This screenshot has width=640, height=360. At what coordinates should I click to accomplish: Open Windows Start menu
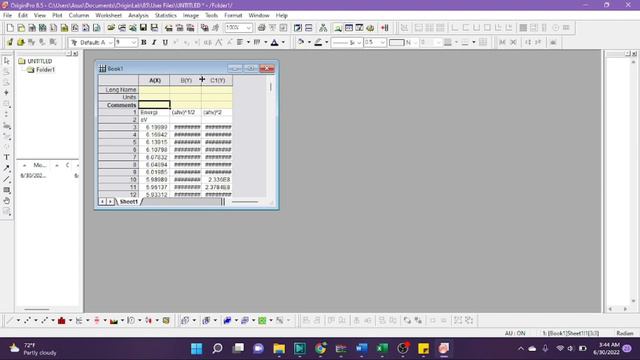click(x=197, y=349)
